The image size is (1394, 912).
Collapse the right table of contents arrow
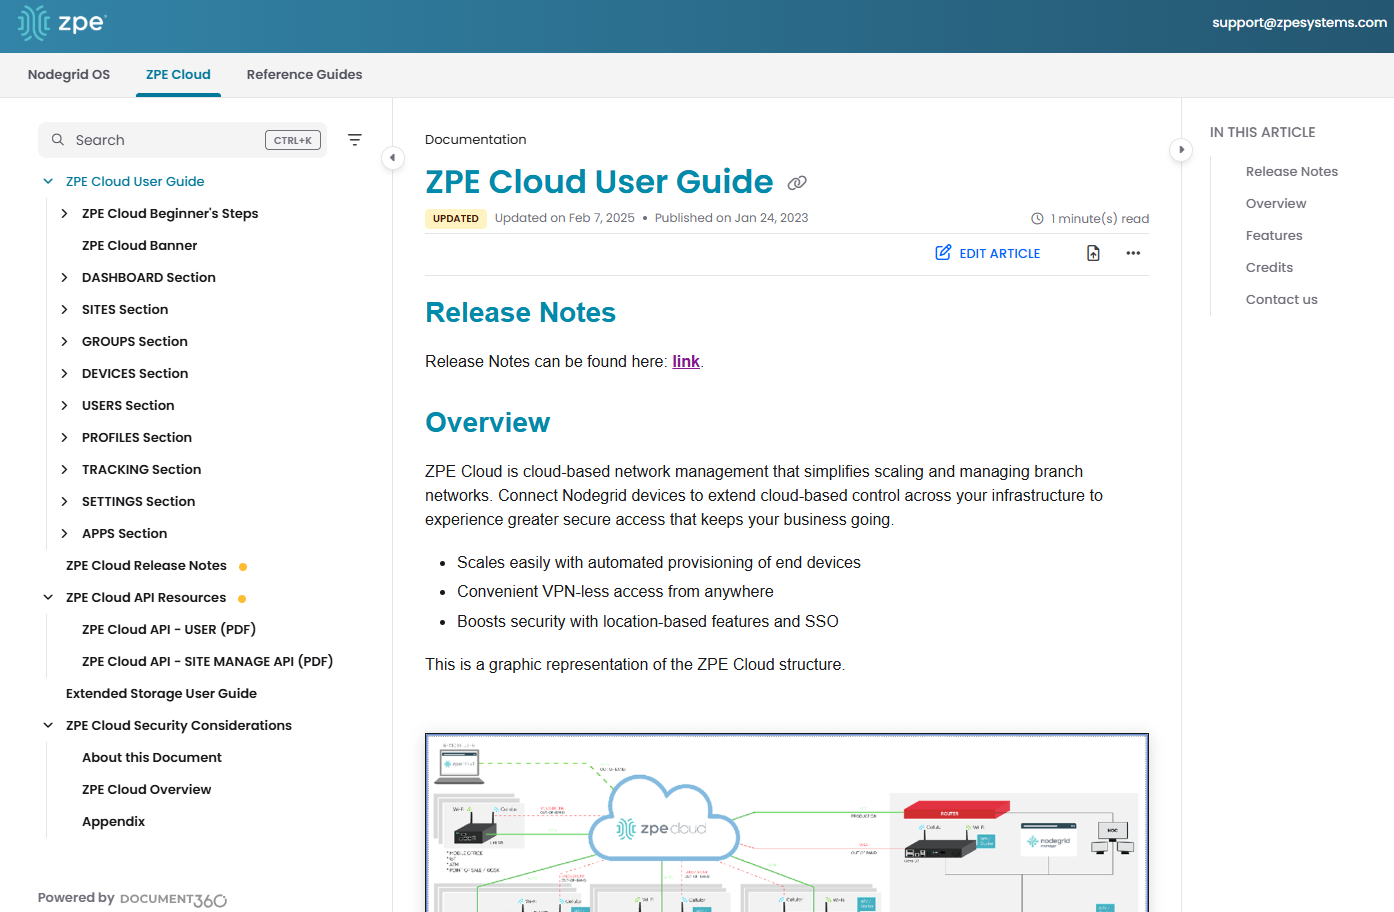pyautogui.click(x=1181, y=149)
